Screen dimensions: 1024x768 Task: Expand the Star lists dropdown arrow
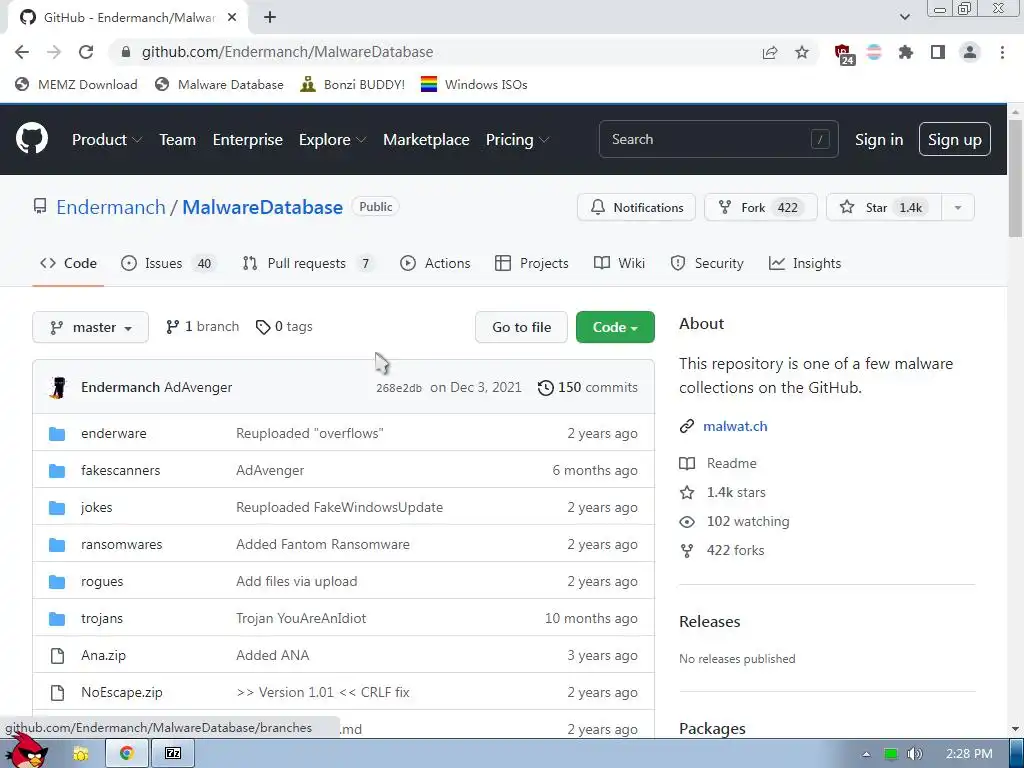pyautogui.click(x=958, y=208)
